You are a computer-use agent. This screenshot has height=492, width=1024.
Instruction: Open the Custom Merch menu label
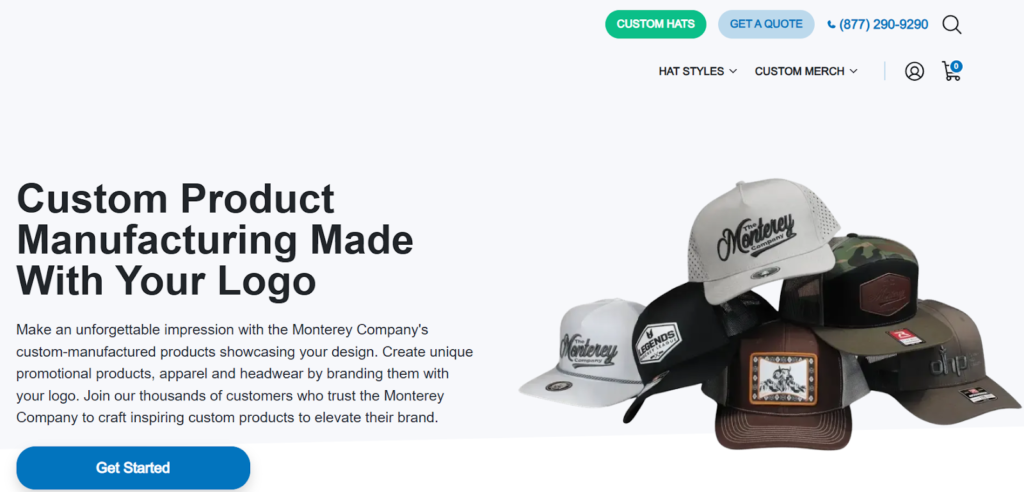tap(800, 71)
